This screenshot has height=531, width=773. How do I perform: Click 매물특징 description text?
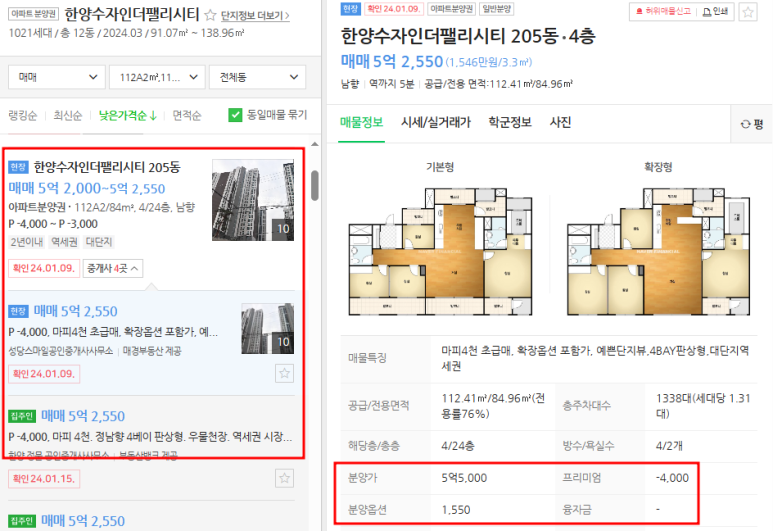(x=595, y=358)
